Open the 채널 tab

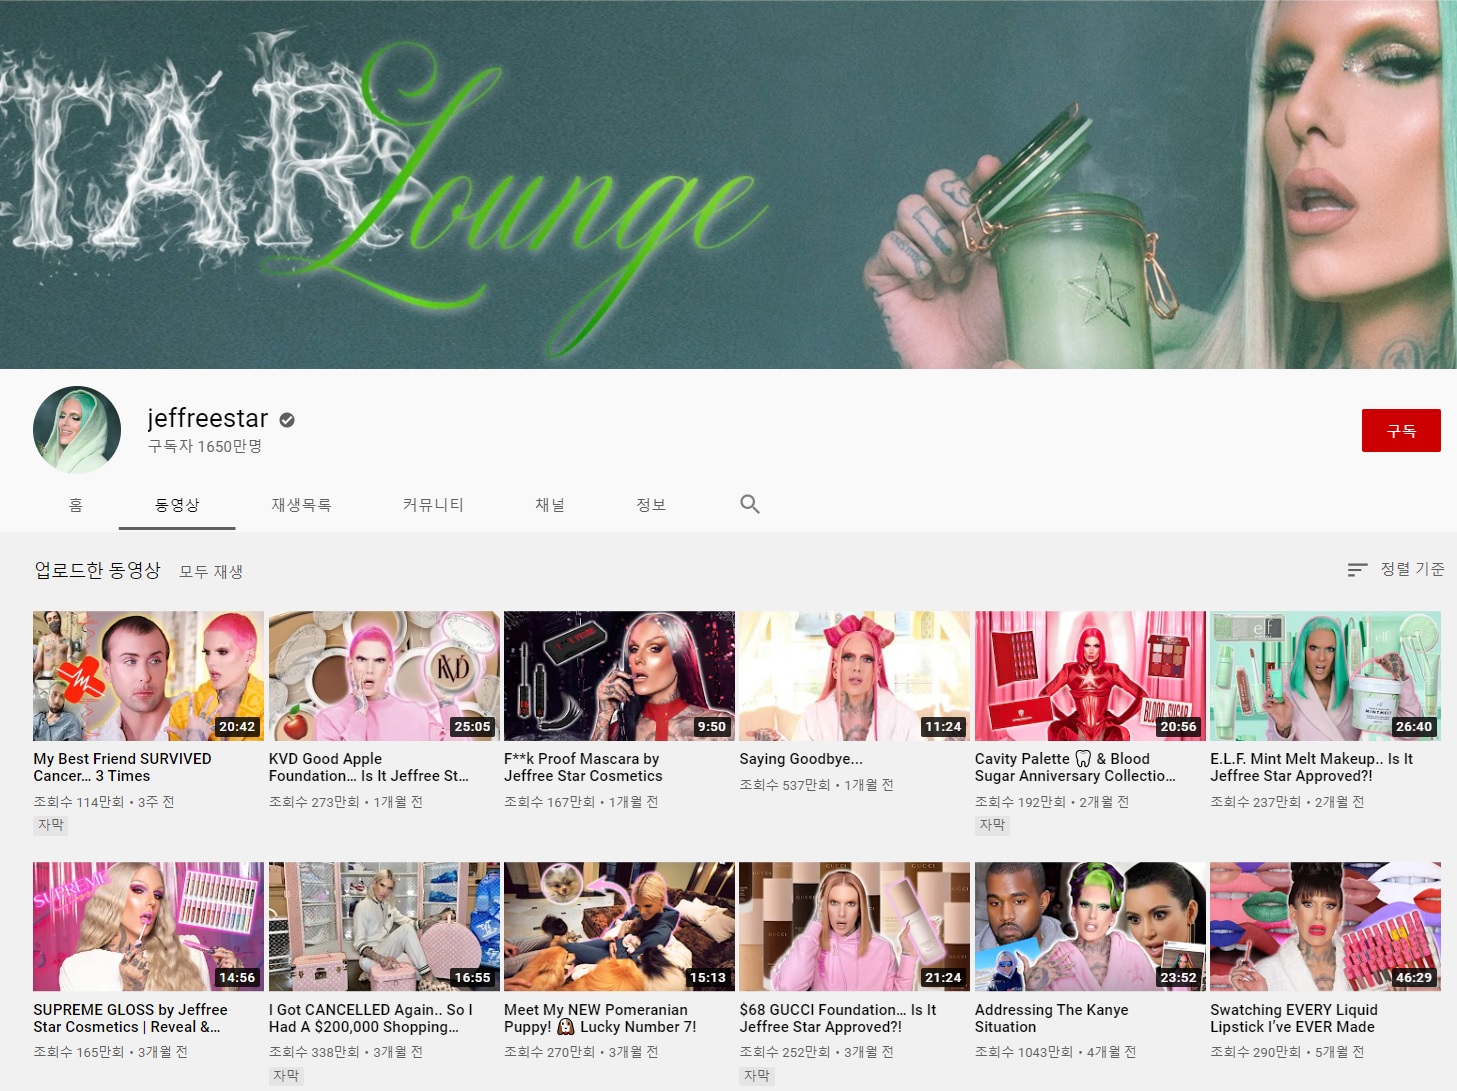coord(550,505)
